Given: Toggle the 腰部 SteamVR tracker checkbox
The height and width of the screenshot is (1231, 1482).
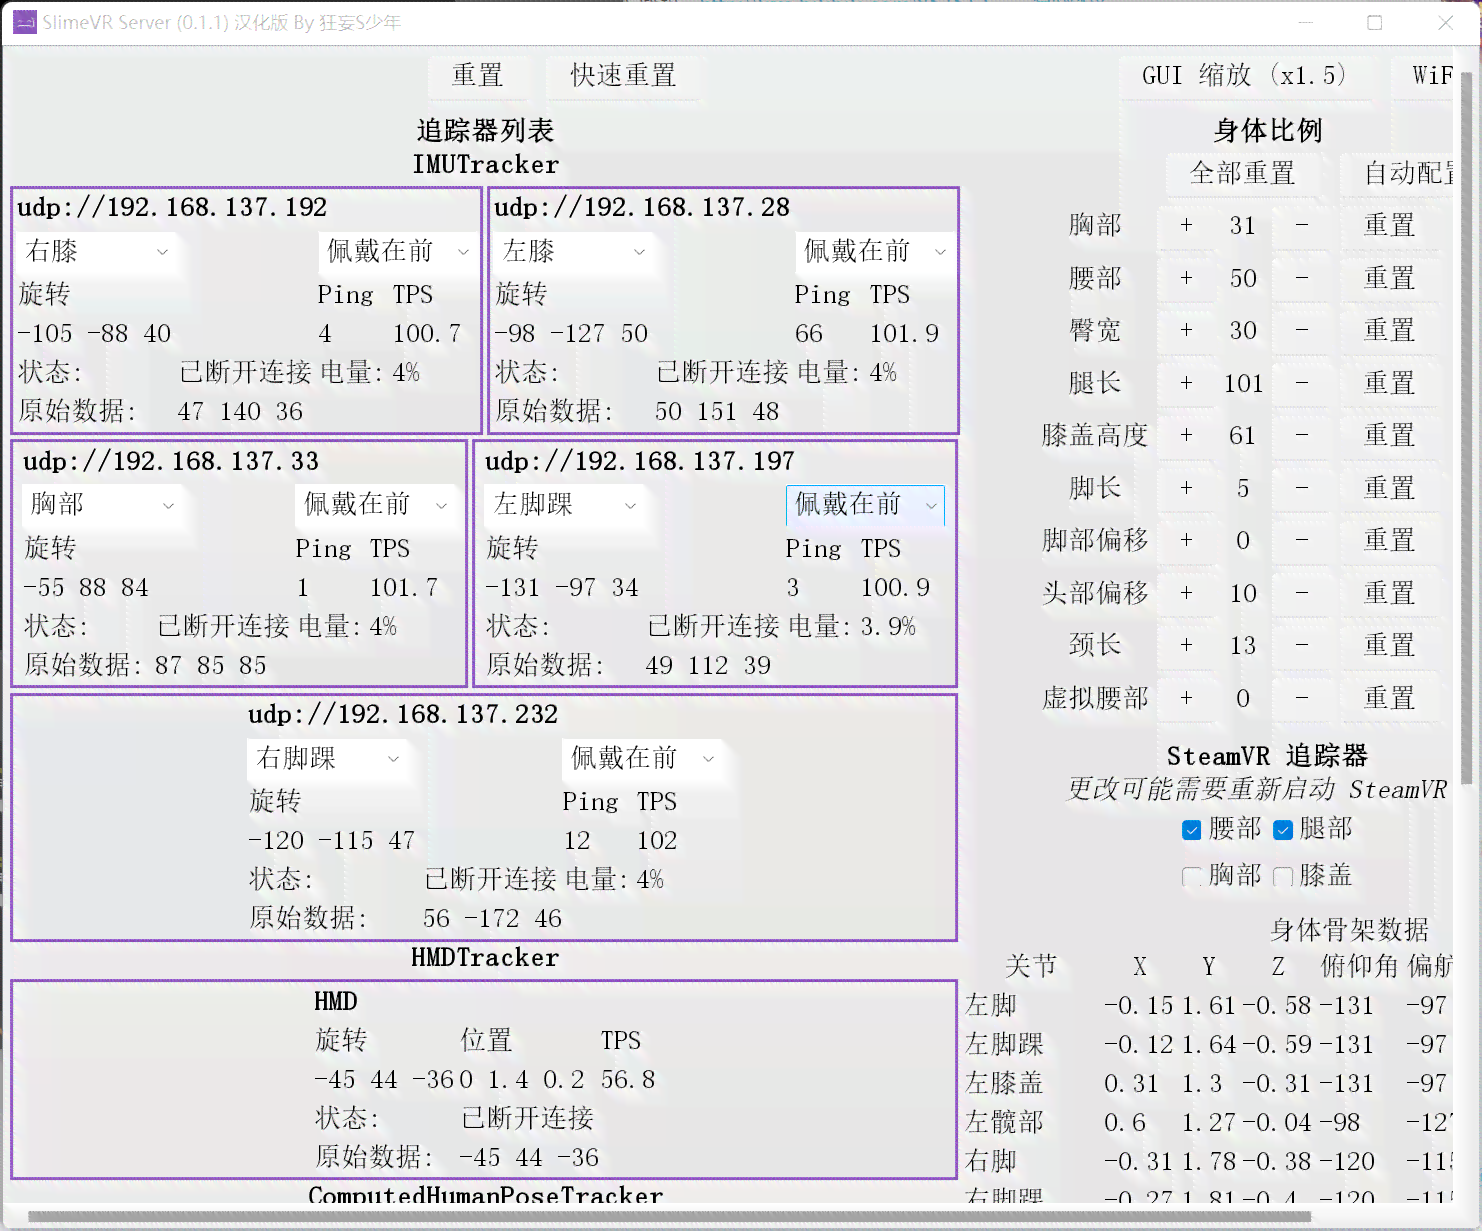Looking at the screenshot, I should 1191,830.
